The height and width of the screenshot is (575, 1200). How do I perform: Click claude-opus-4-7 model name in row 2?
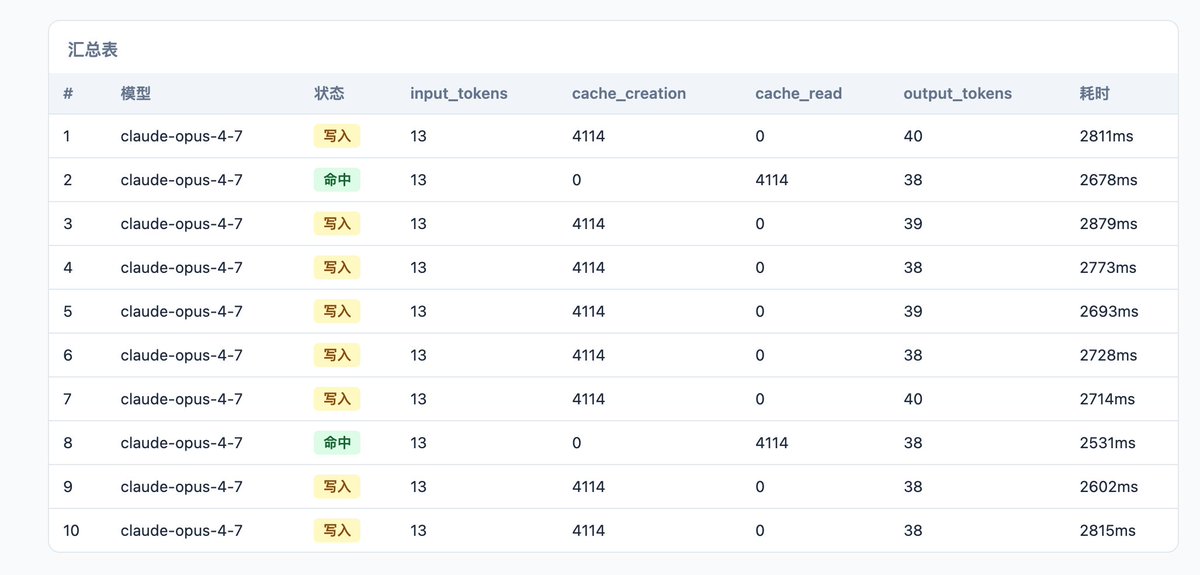[x=181, y=180]
